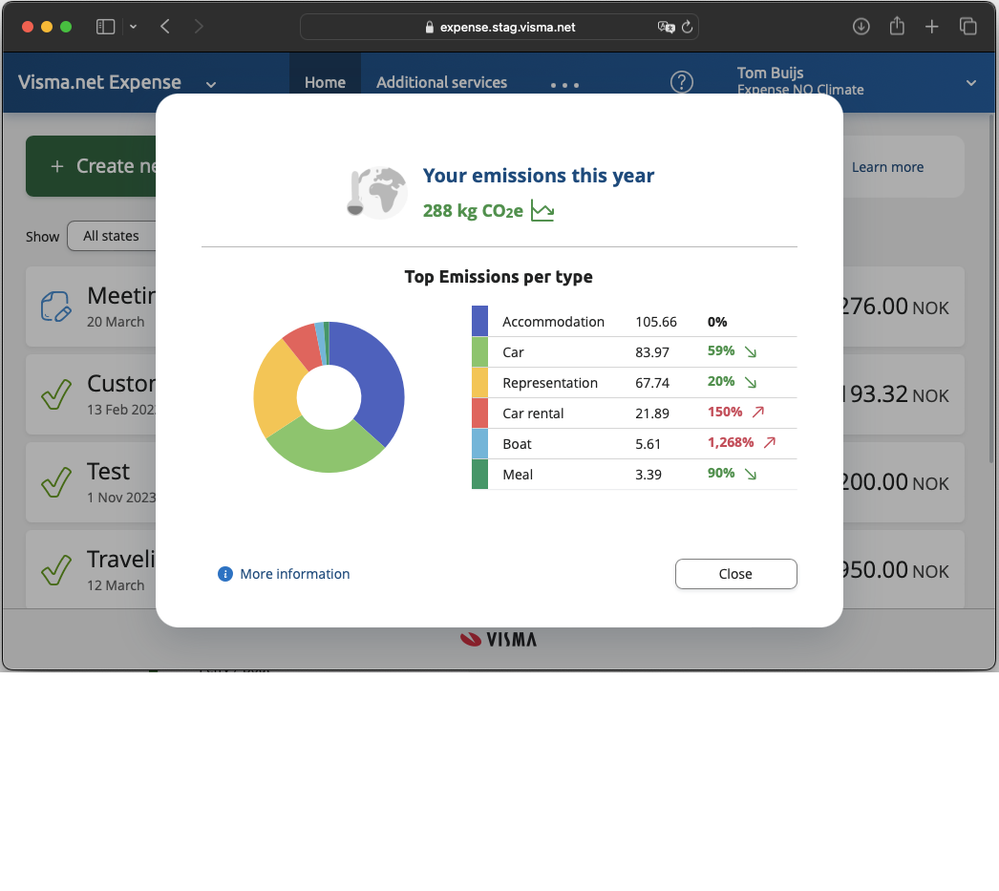
Task: Click the 200.00 NOK amount
Action: [895, 482]
